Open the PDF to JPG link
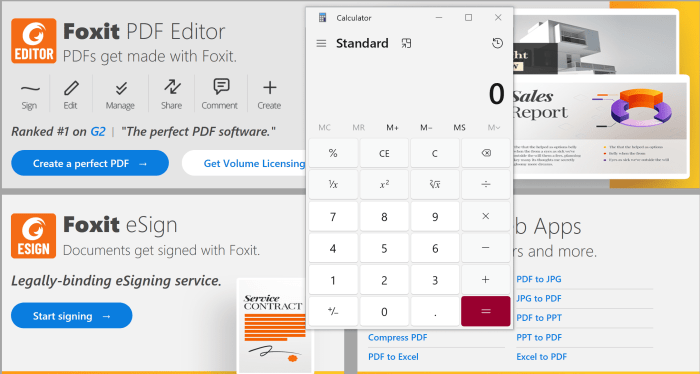The width and height of the screenshot is (700, 374). point(539,279)
